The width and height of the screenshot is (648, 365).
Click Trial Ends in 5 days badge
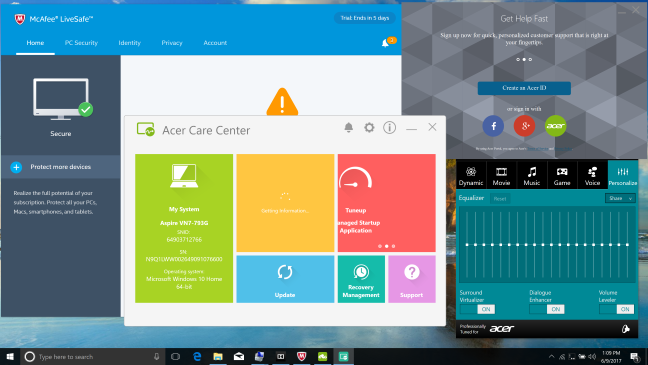364,18
